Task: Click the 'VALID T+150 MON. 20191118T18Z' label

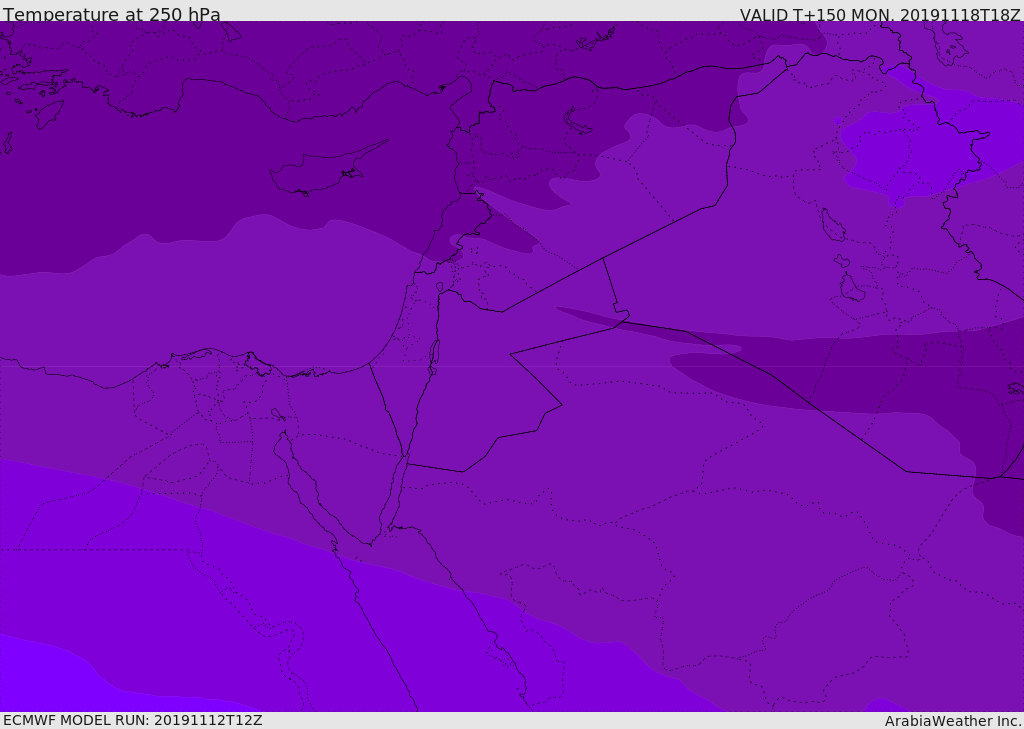Action: (880, 14)
